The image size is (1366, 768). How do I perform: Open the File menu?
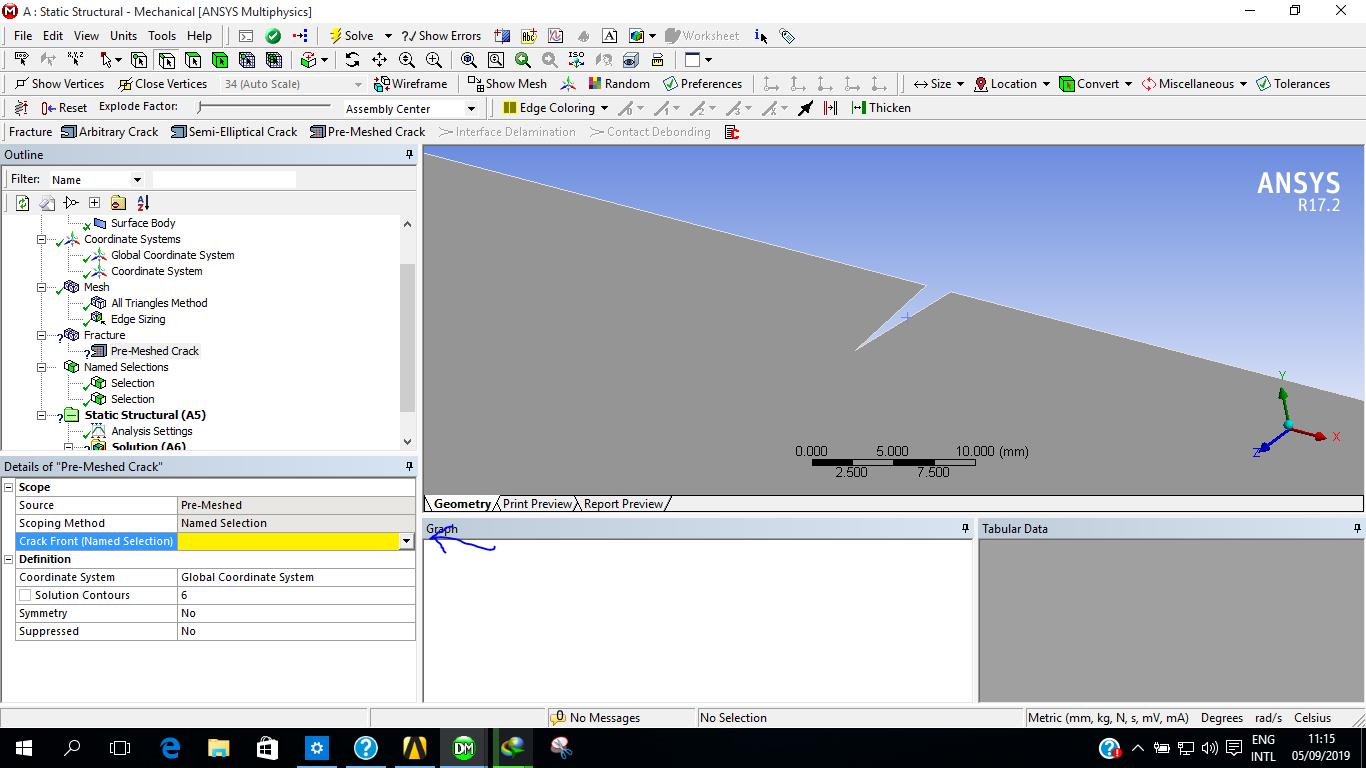coord(23,36)
